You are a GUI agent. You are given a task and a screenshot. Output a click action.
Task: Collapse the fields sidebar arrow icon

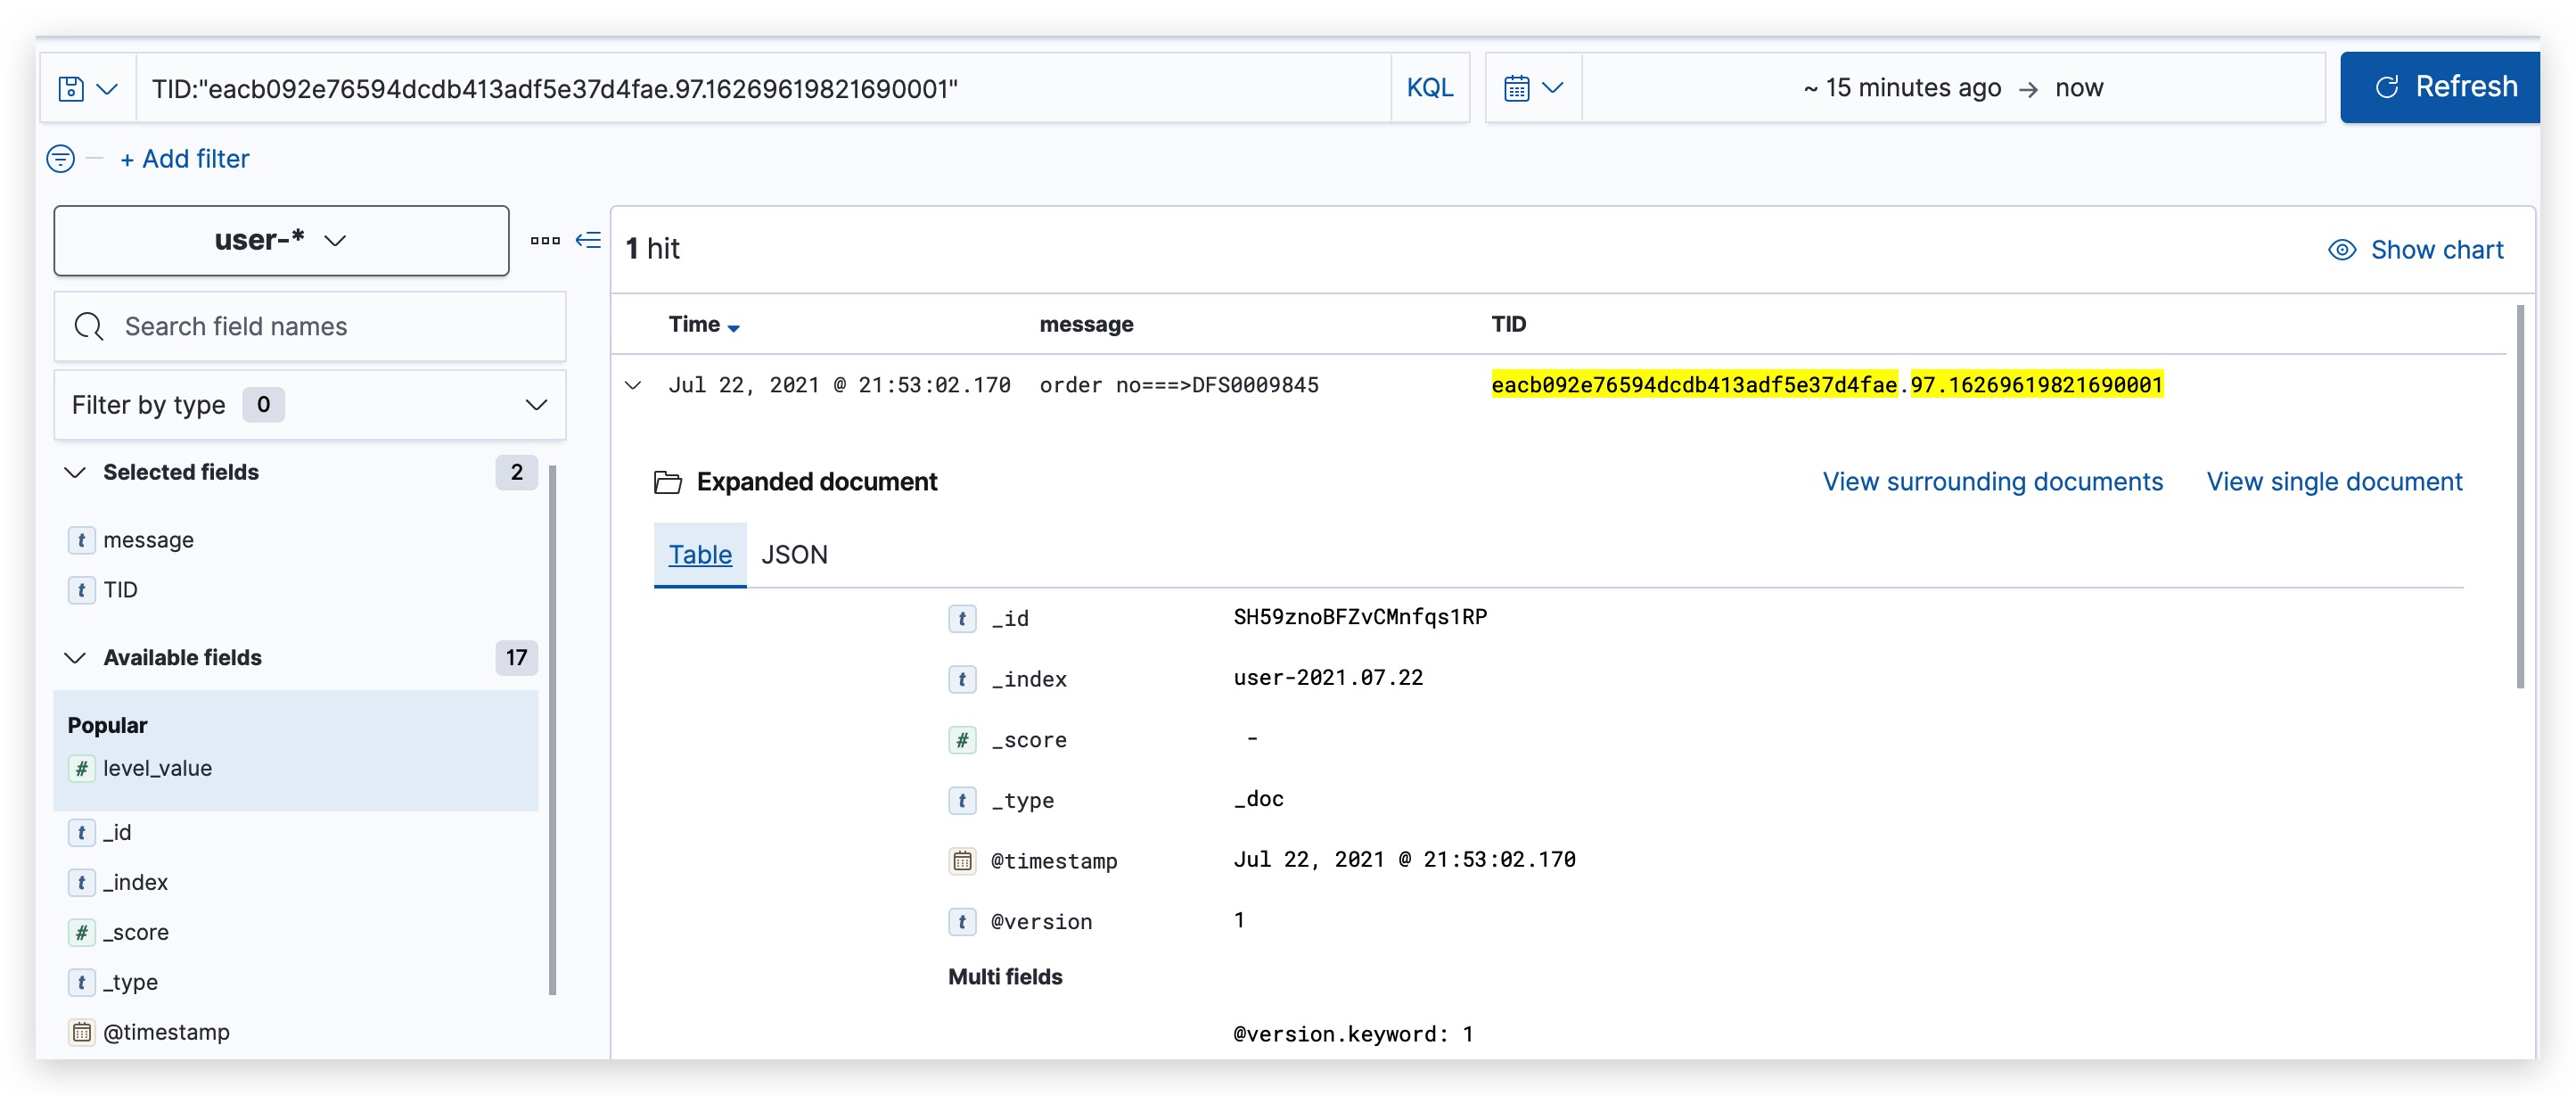(x=588, y=240)
